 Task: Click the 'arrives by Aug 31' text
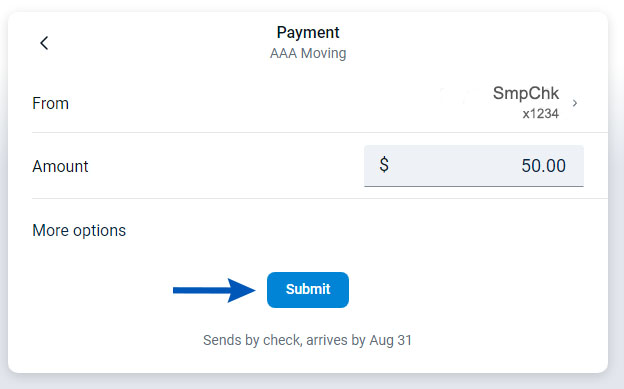pos(359,340)
